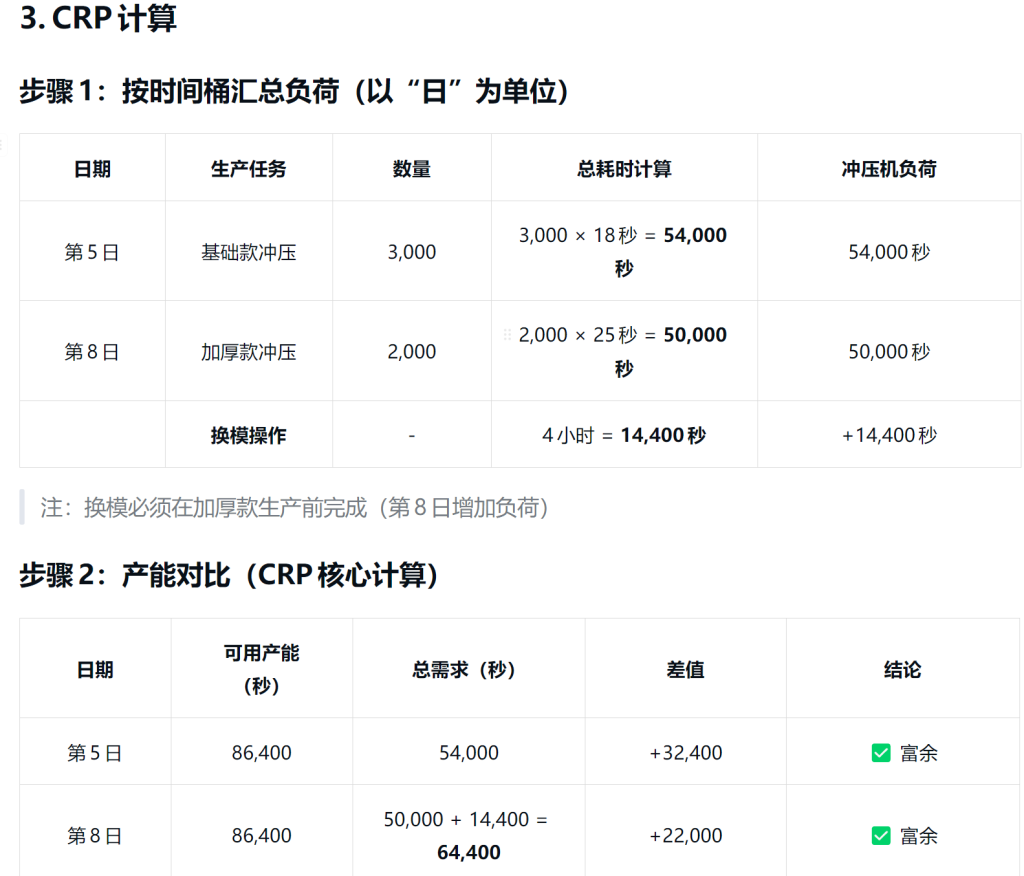
Task: Click the "可用产能（秒）" column header
Action: [261, 670]
